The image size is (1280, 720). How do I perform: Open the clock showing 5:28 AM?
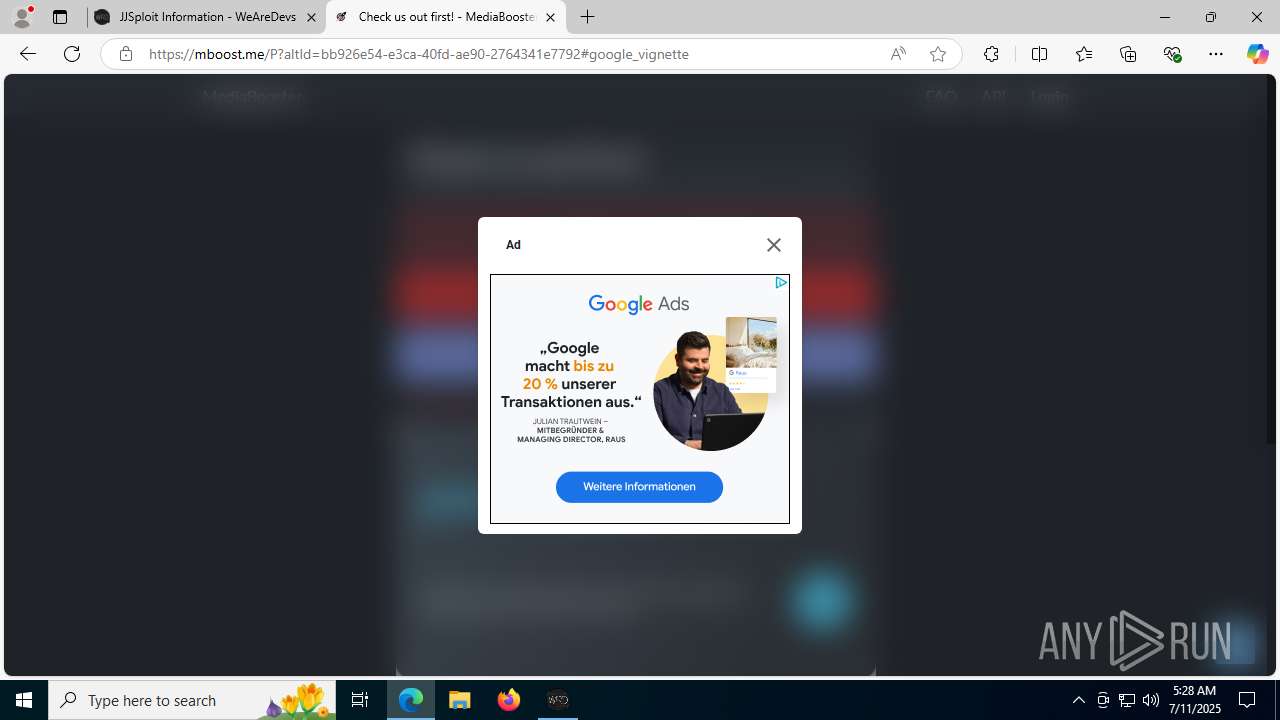(x=1195, y=700)
